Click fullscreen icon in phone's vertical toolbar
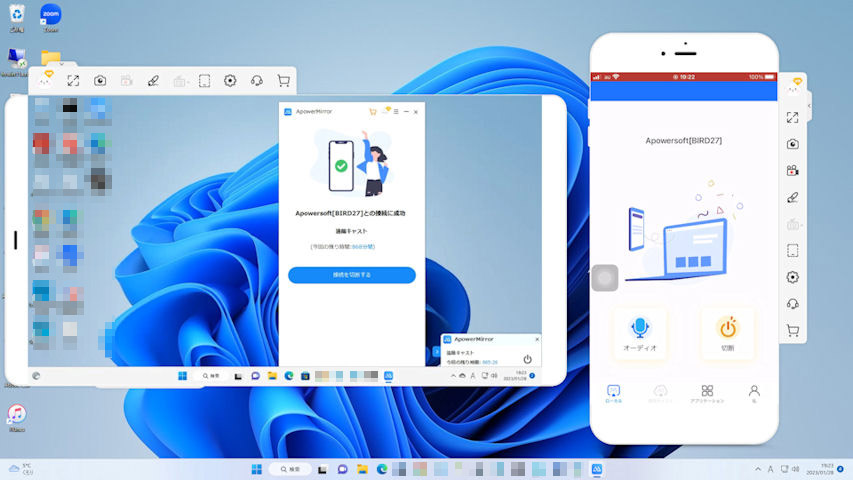 pos(793,118)
